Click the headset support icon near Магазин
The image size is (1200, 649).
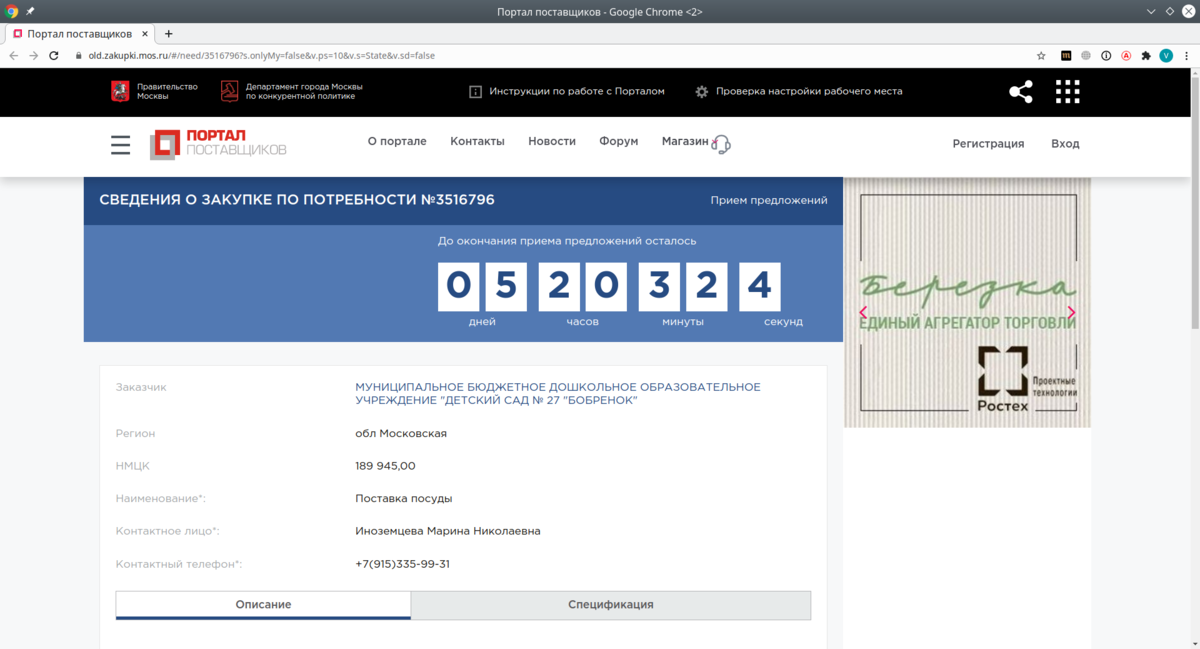pyautogui.click(x=722, y=144)
